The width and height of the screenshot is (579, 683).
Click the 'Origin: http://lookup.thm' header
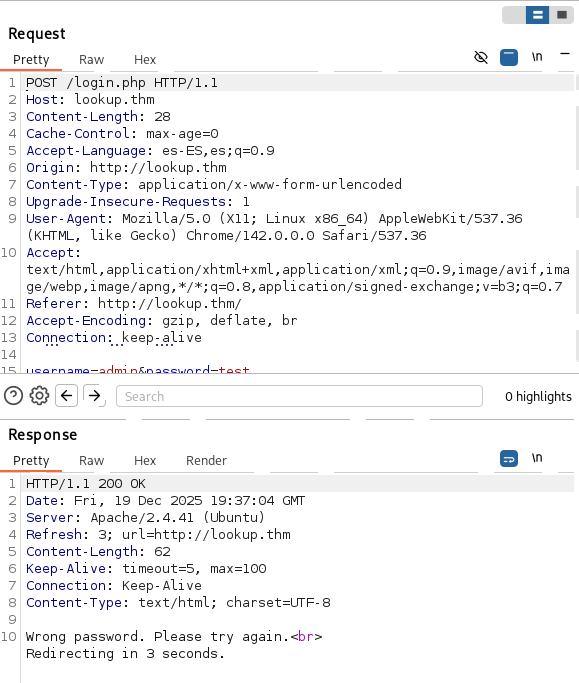point(126,168)
